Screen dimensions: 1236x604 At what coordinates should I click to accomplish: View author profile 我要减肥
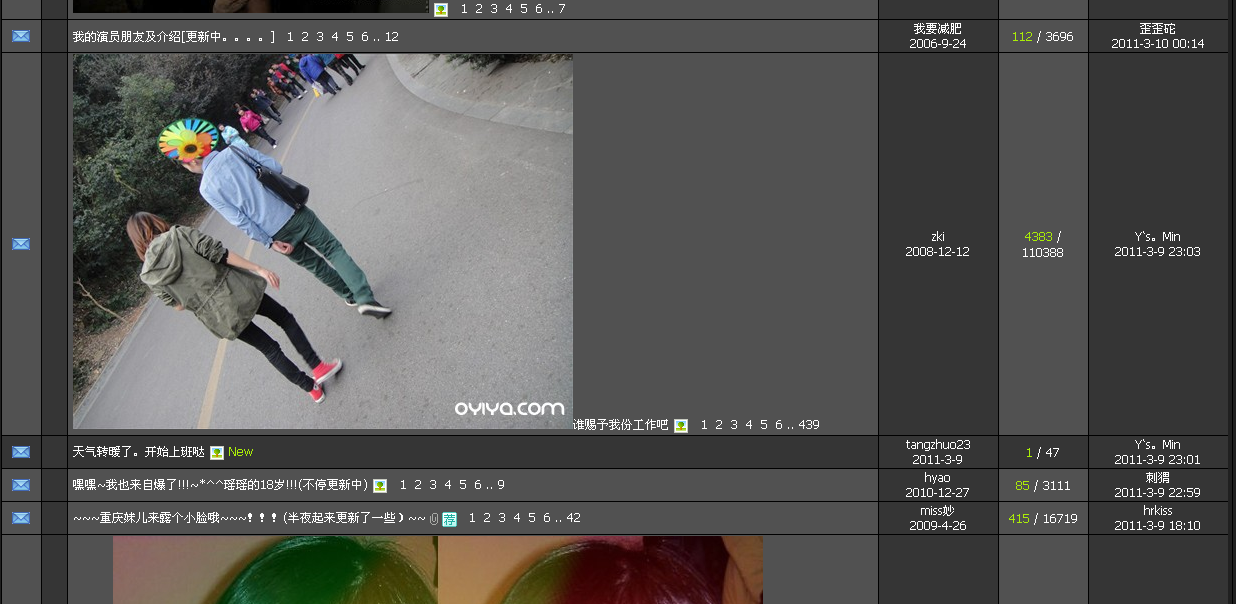pos(938,29)
